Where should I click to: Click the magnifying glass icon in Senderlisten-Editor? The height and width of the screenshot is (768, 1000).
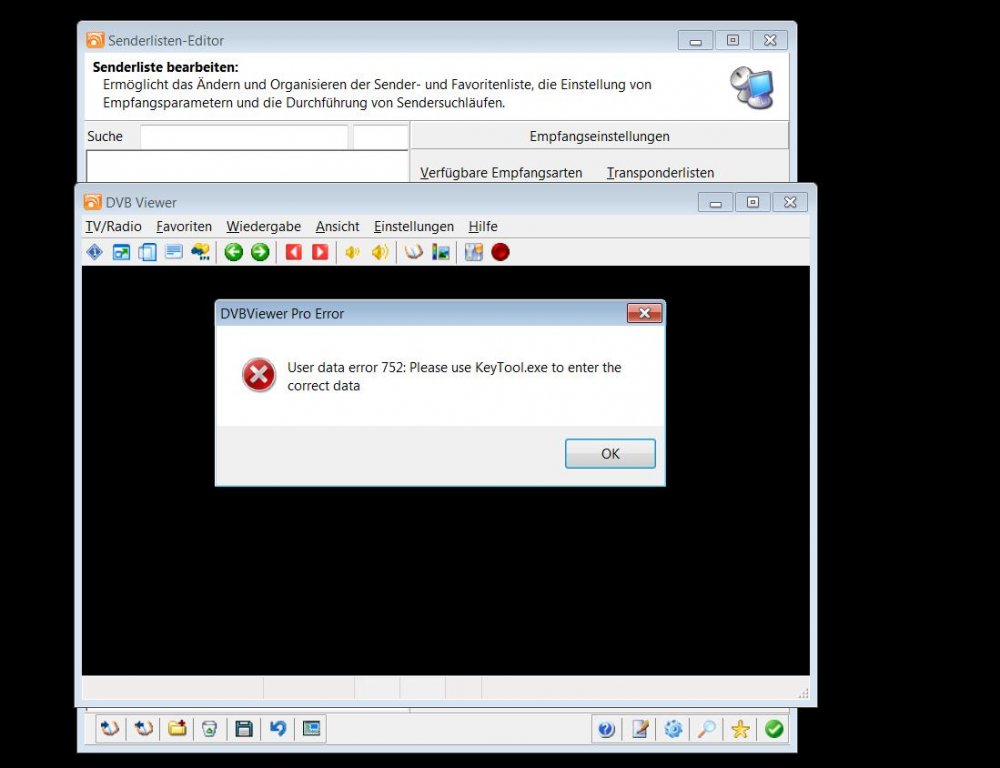click(707, 729)
